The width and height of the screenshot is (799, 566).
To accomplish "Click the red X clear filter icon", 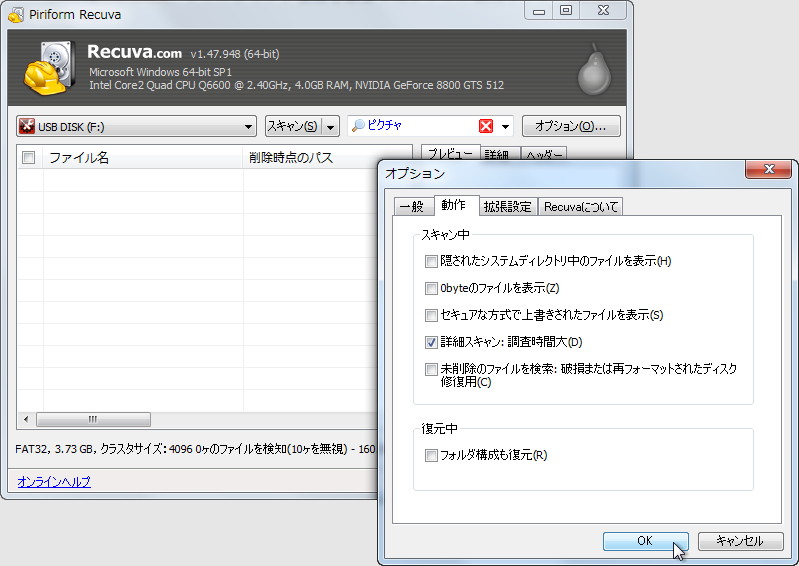I will [486, 126].
